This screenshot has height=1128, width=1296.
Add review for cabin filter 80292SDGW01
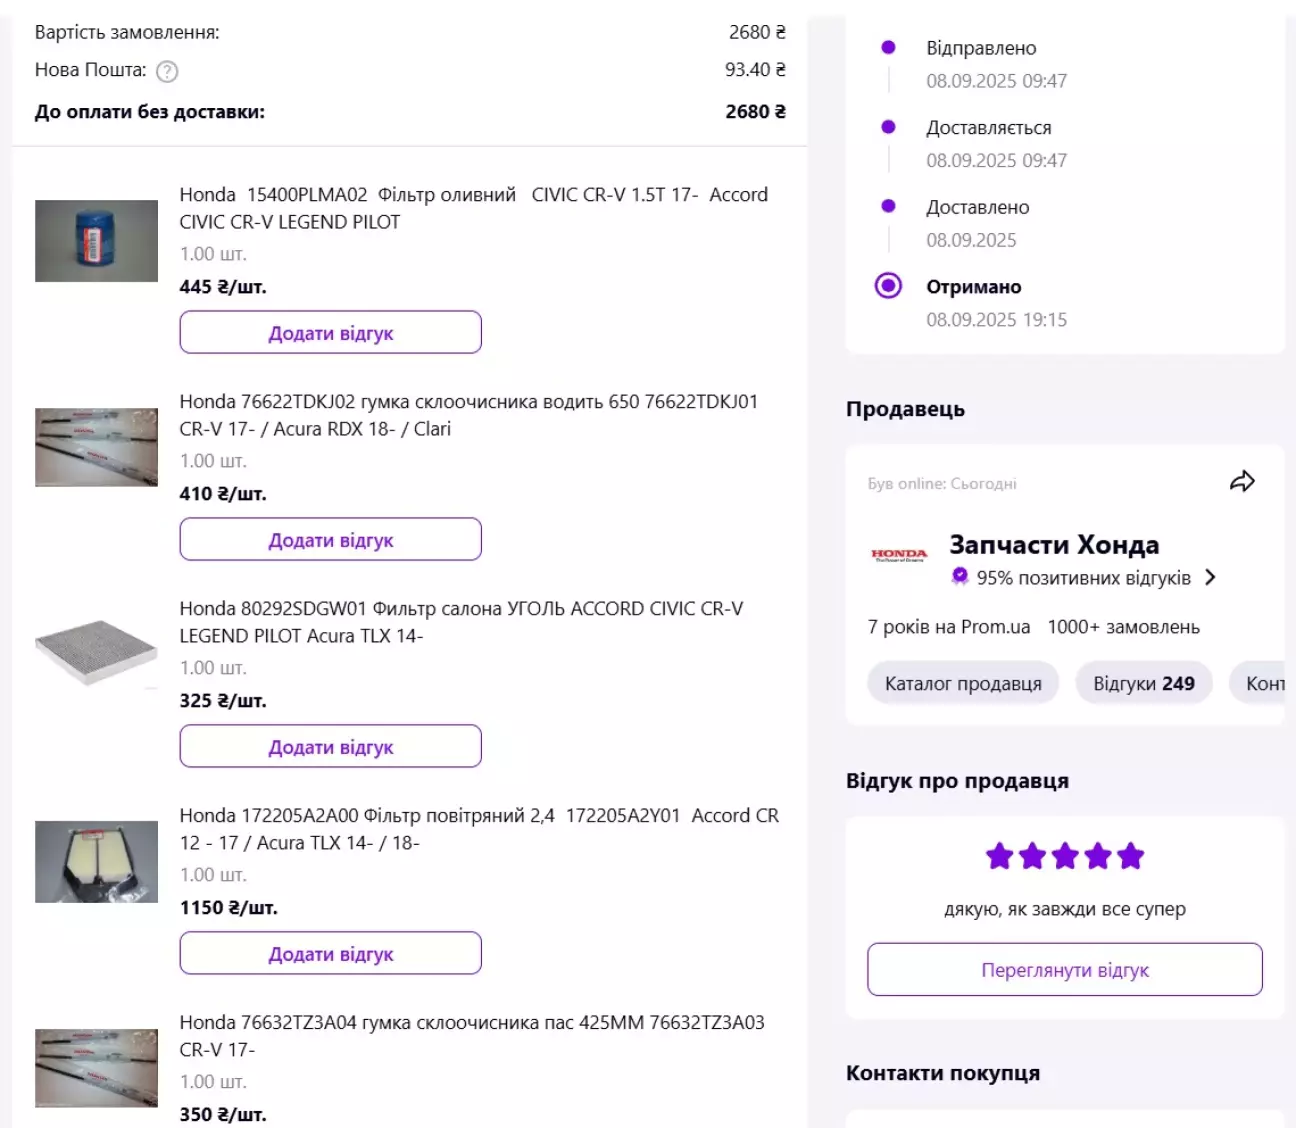point(331,746)
